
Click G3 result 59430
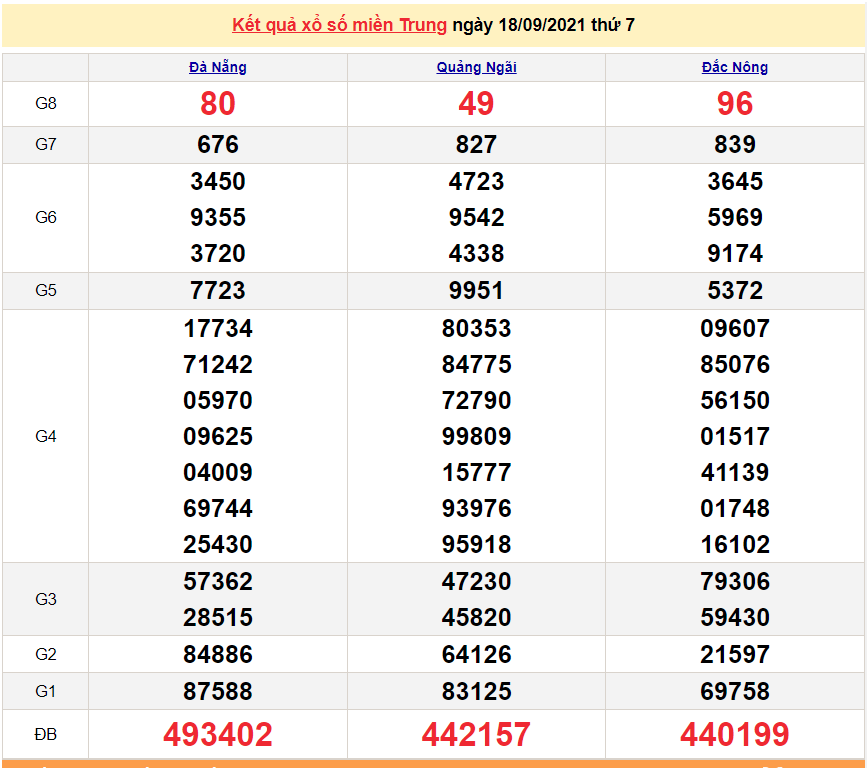(x=735, y=617)
